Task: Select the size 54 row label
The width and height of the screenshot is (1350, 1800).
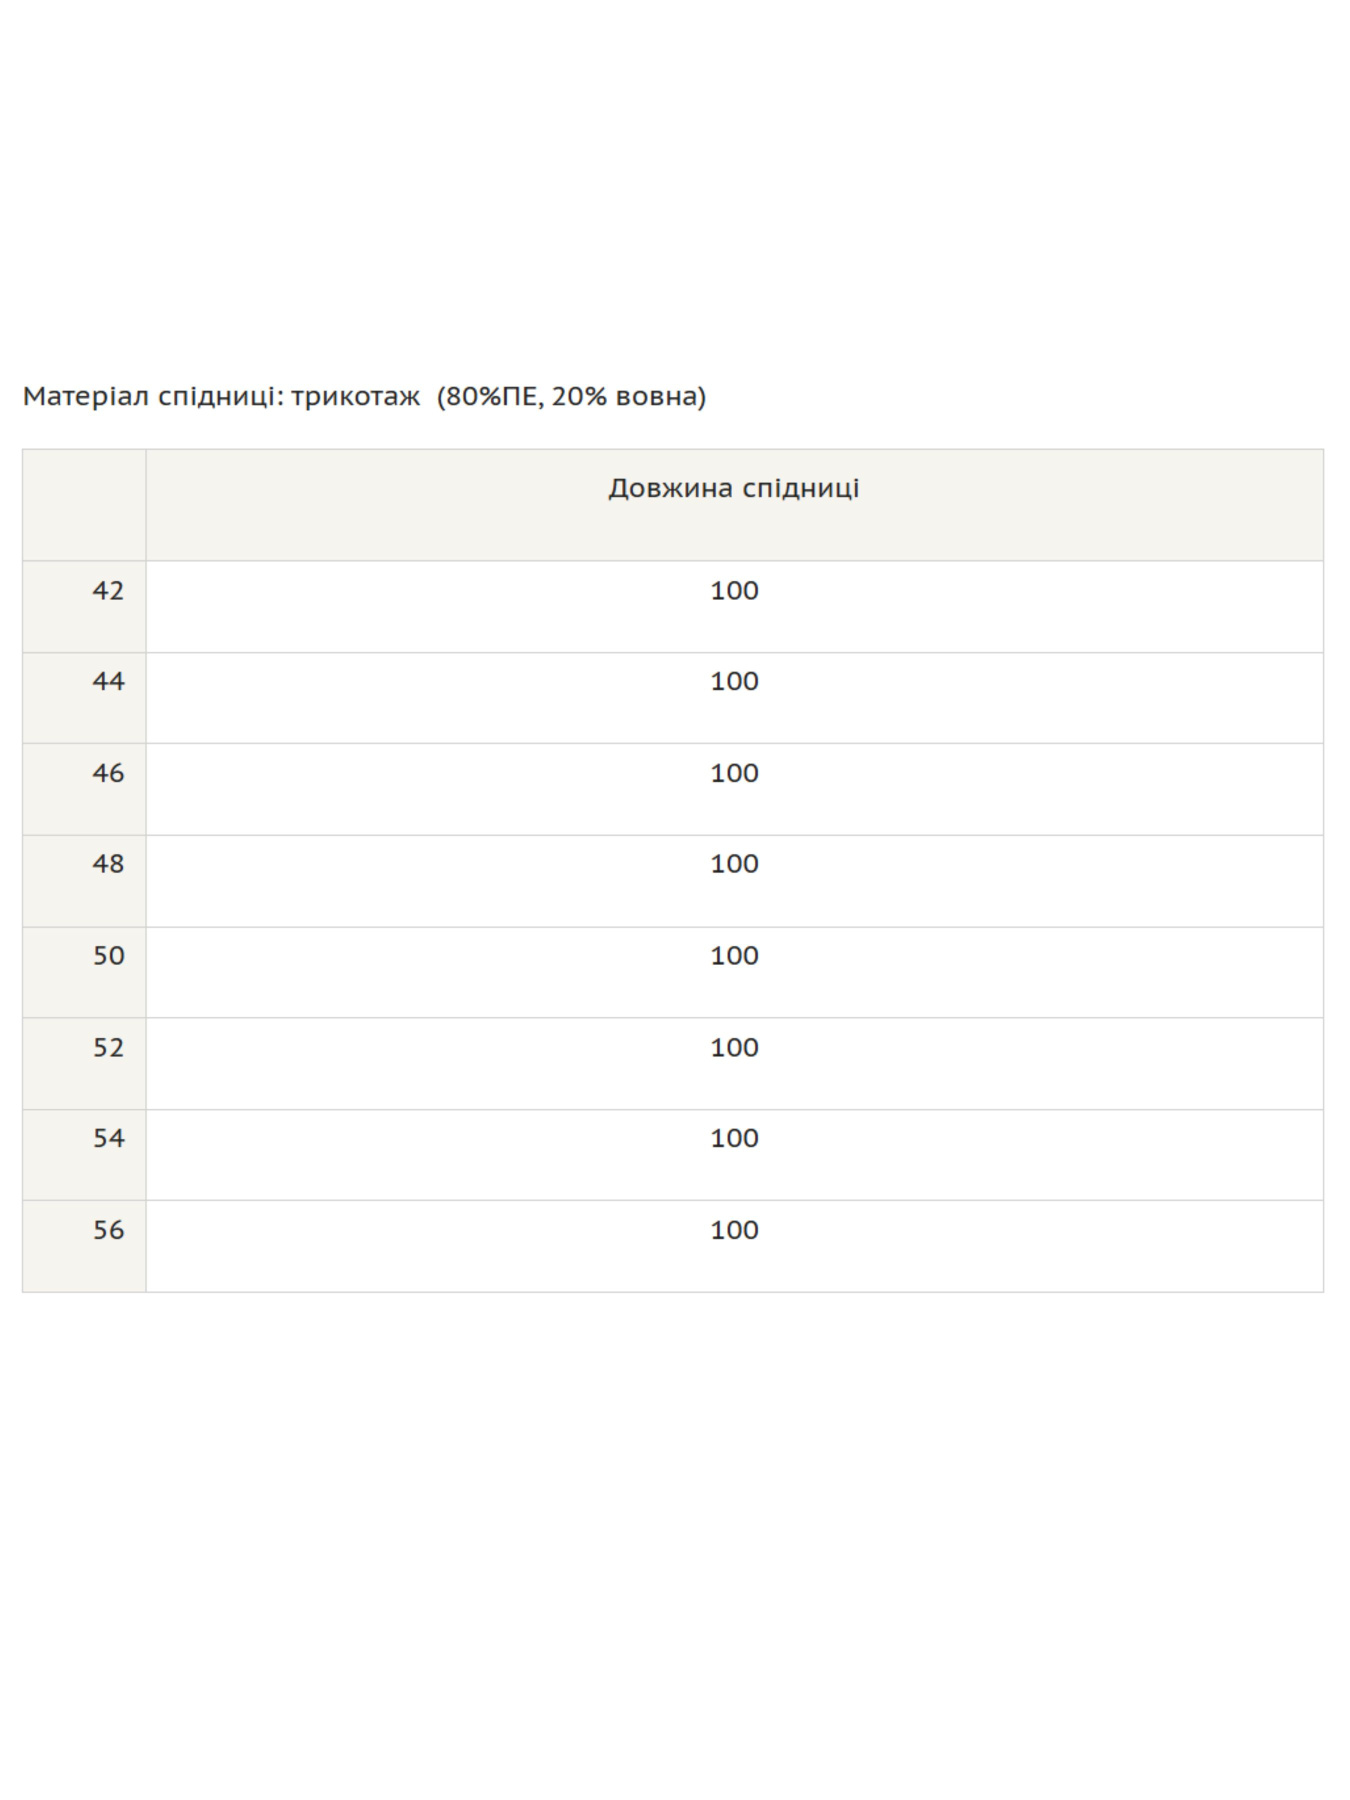Action: tap(108, 1139)
